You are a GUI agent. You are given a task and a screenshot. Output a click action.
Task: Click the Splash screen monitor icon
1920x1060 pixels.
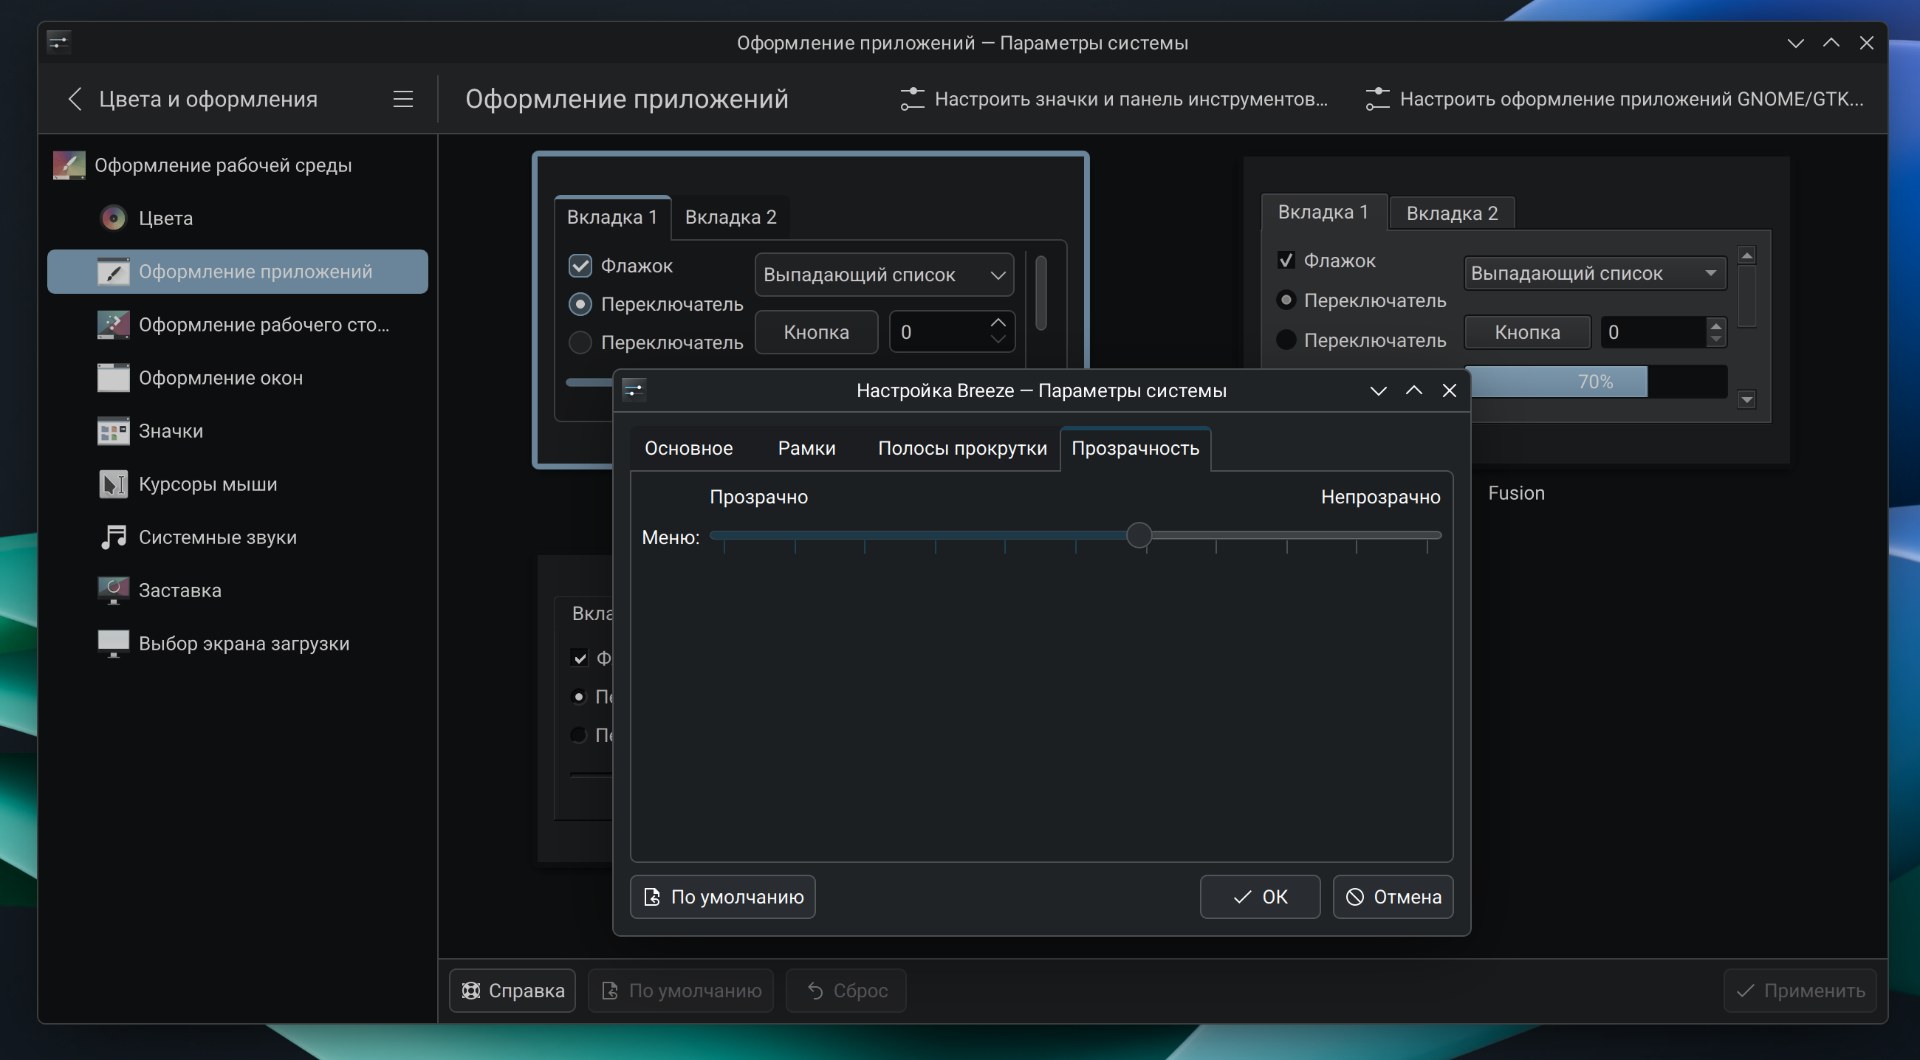[x=113, y=590]
